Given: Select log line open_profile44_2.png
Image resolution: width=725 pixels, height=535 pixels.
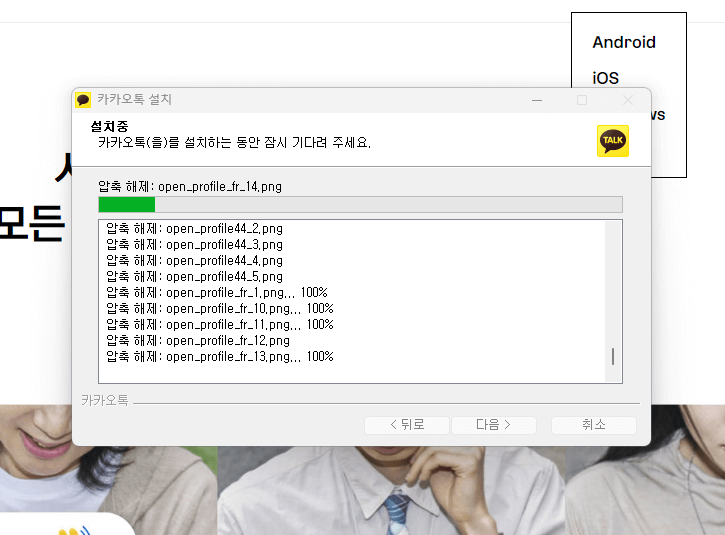Looking at the screenshot, I should (194, 228).
